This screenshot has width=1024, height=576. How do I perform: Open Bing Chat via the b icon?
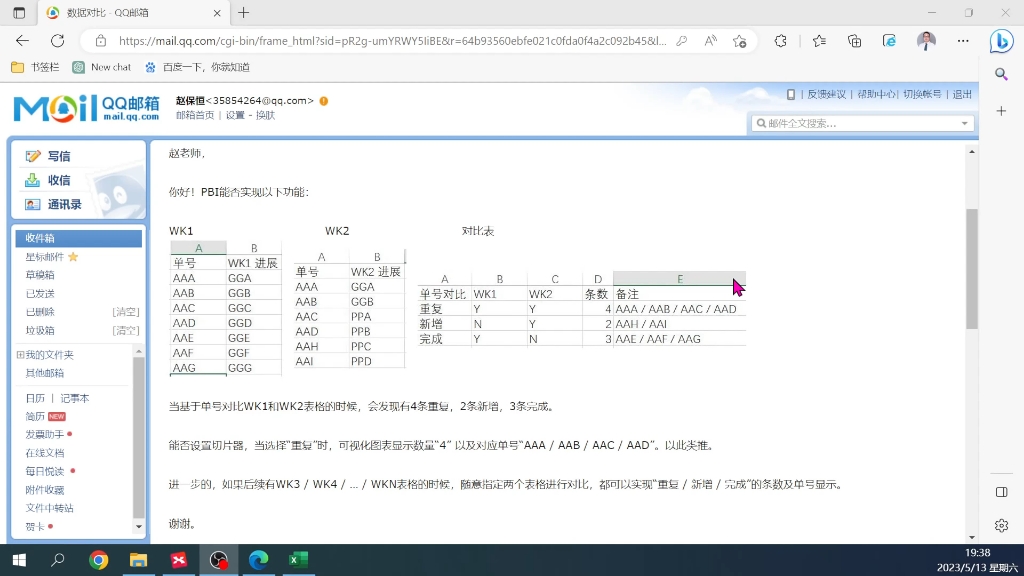point(1002,40)
